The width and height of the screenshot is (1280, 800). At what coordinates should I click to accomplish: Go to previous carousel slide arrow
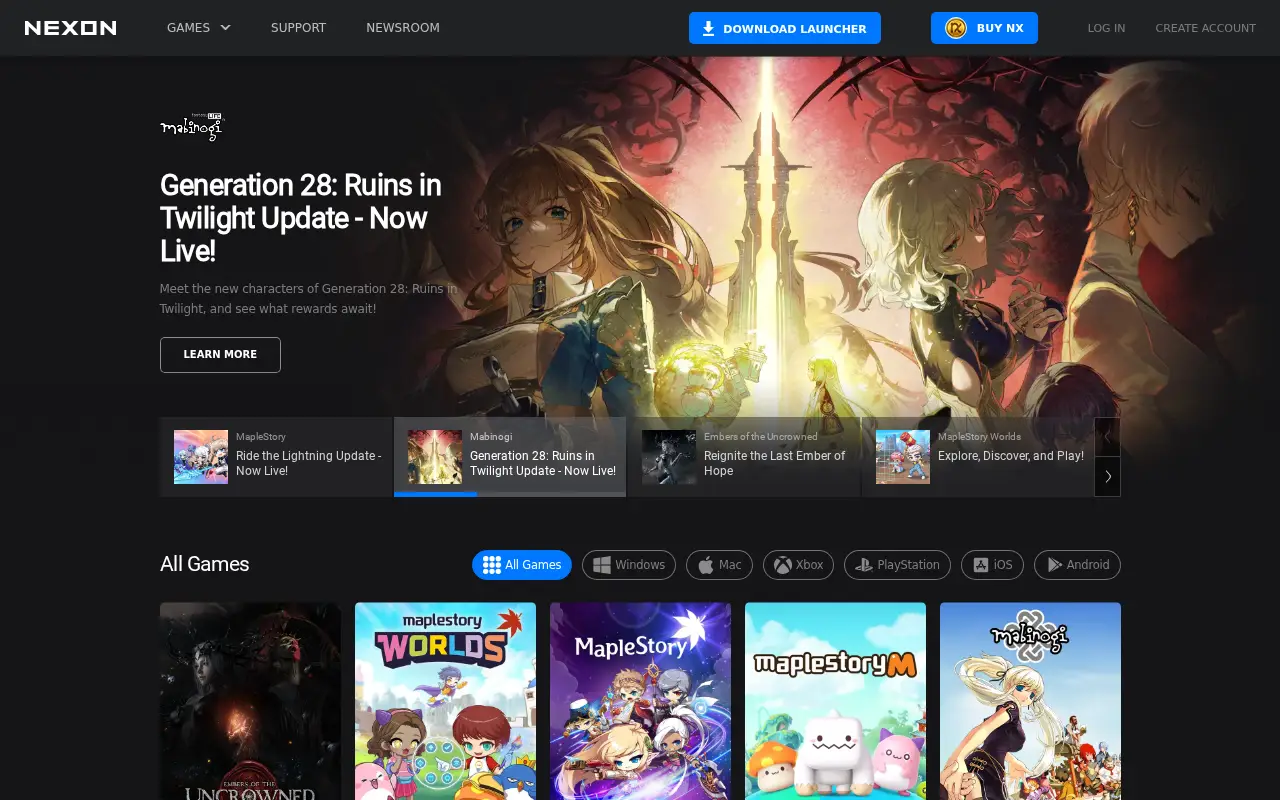1108,437
